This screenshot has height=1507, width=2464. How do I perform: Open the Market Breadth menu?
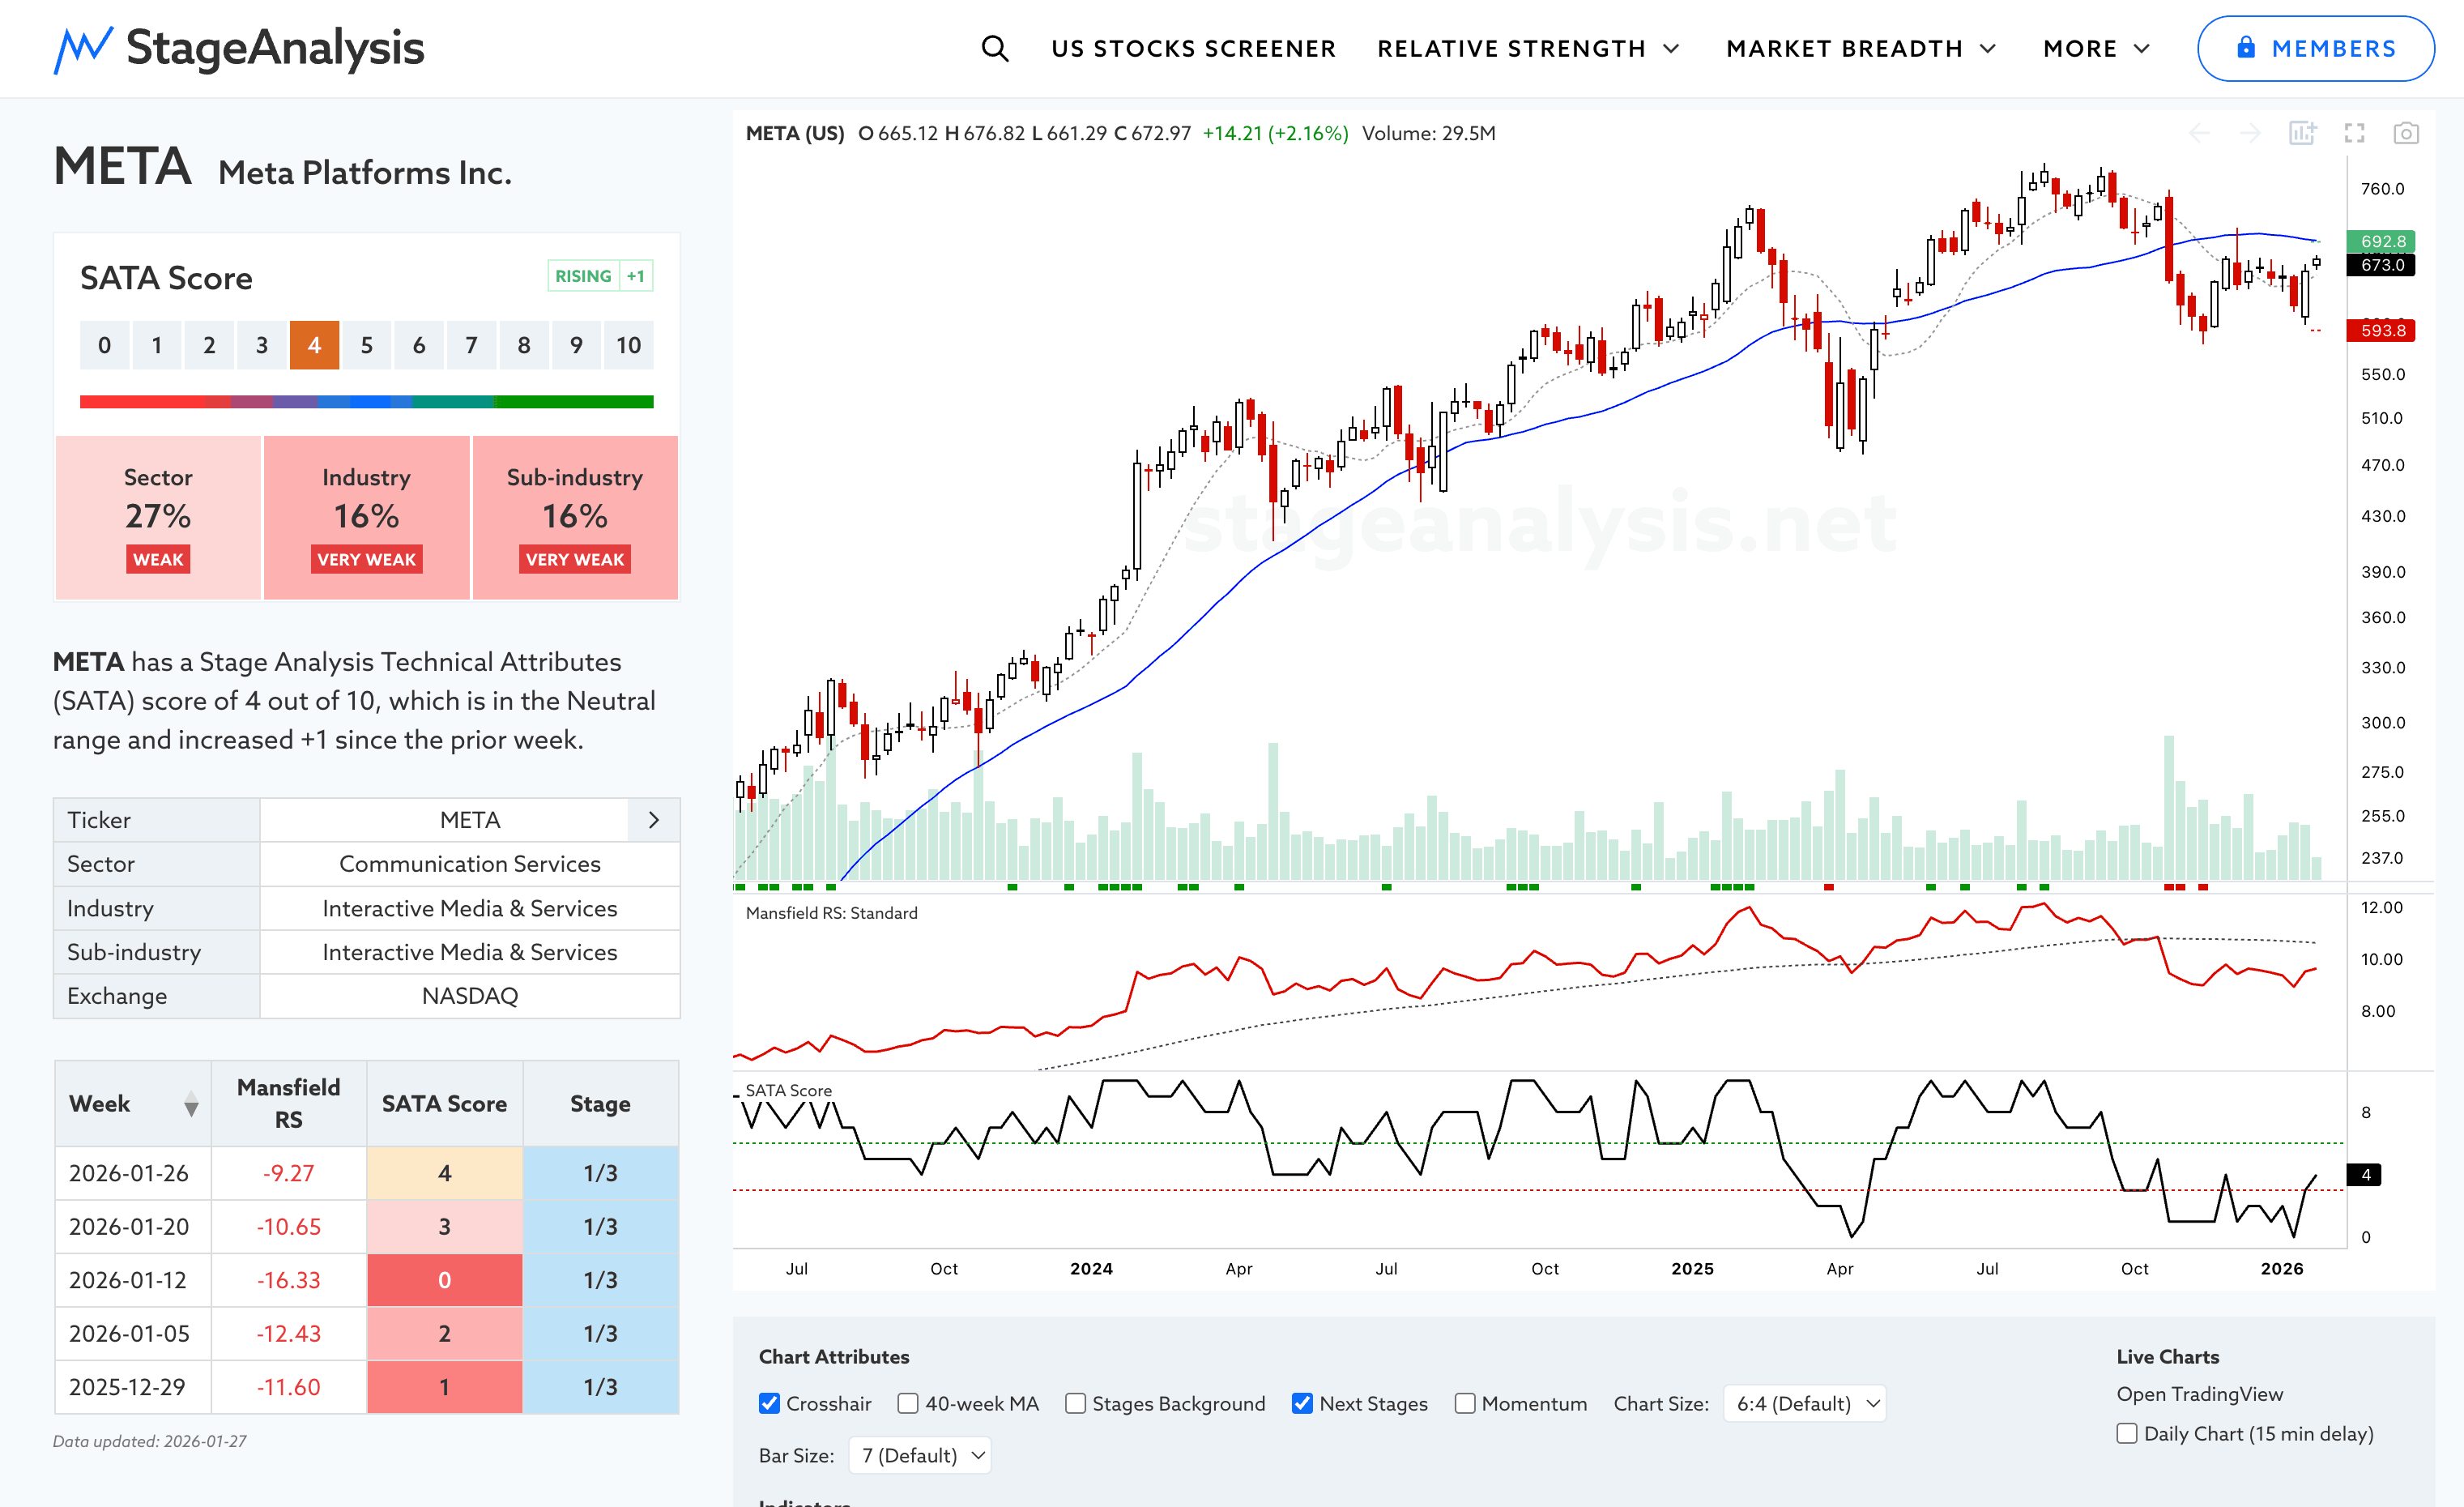[1860, 48]
